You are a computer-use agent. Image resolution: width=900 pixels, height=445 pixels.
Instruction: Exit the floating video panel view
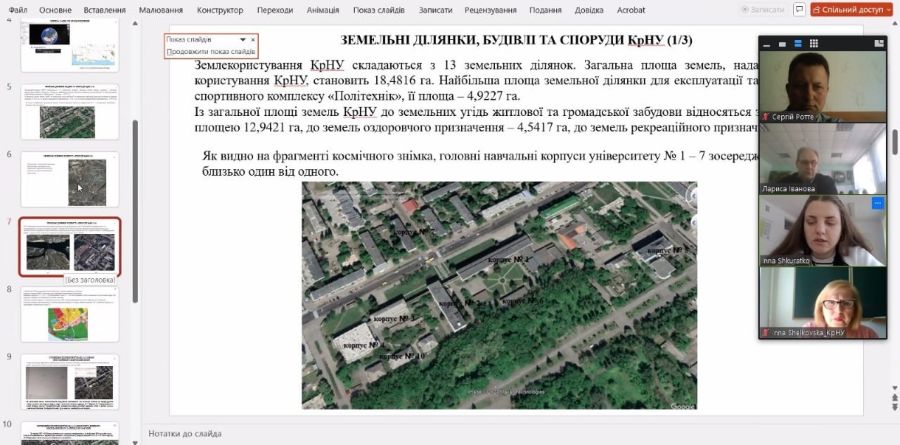[879, 44]
